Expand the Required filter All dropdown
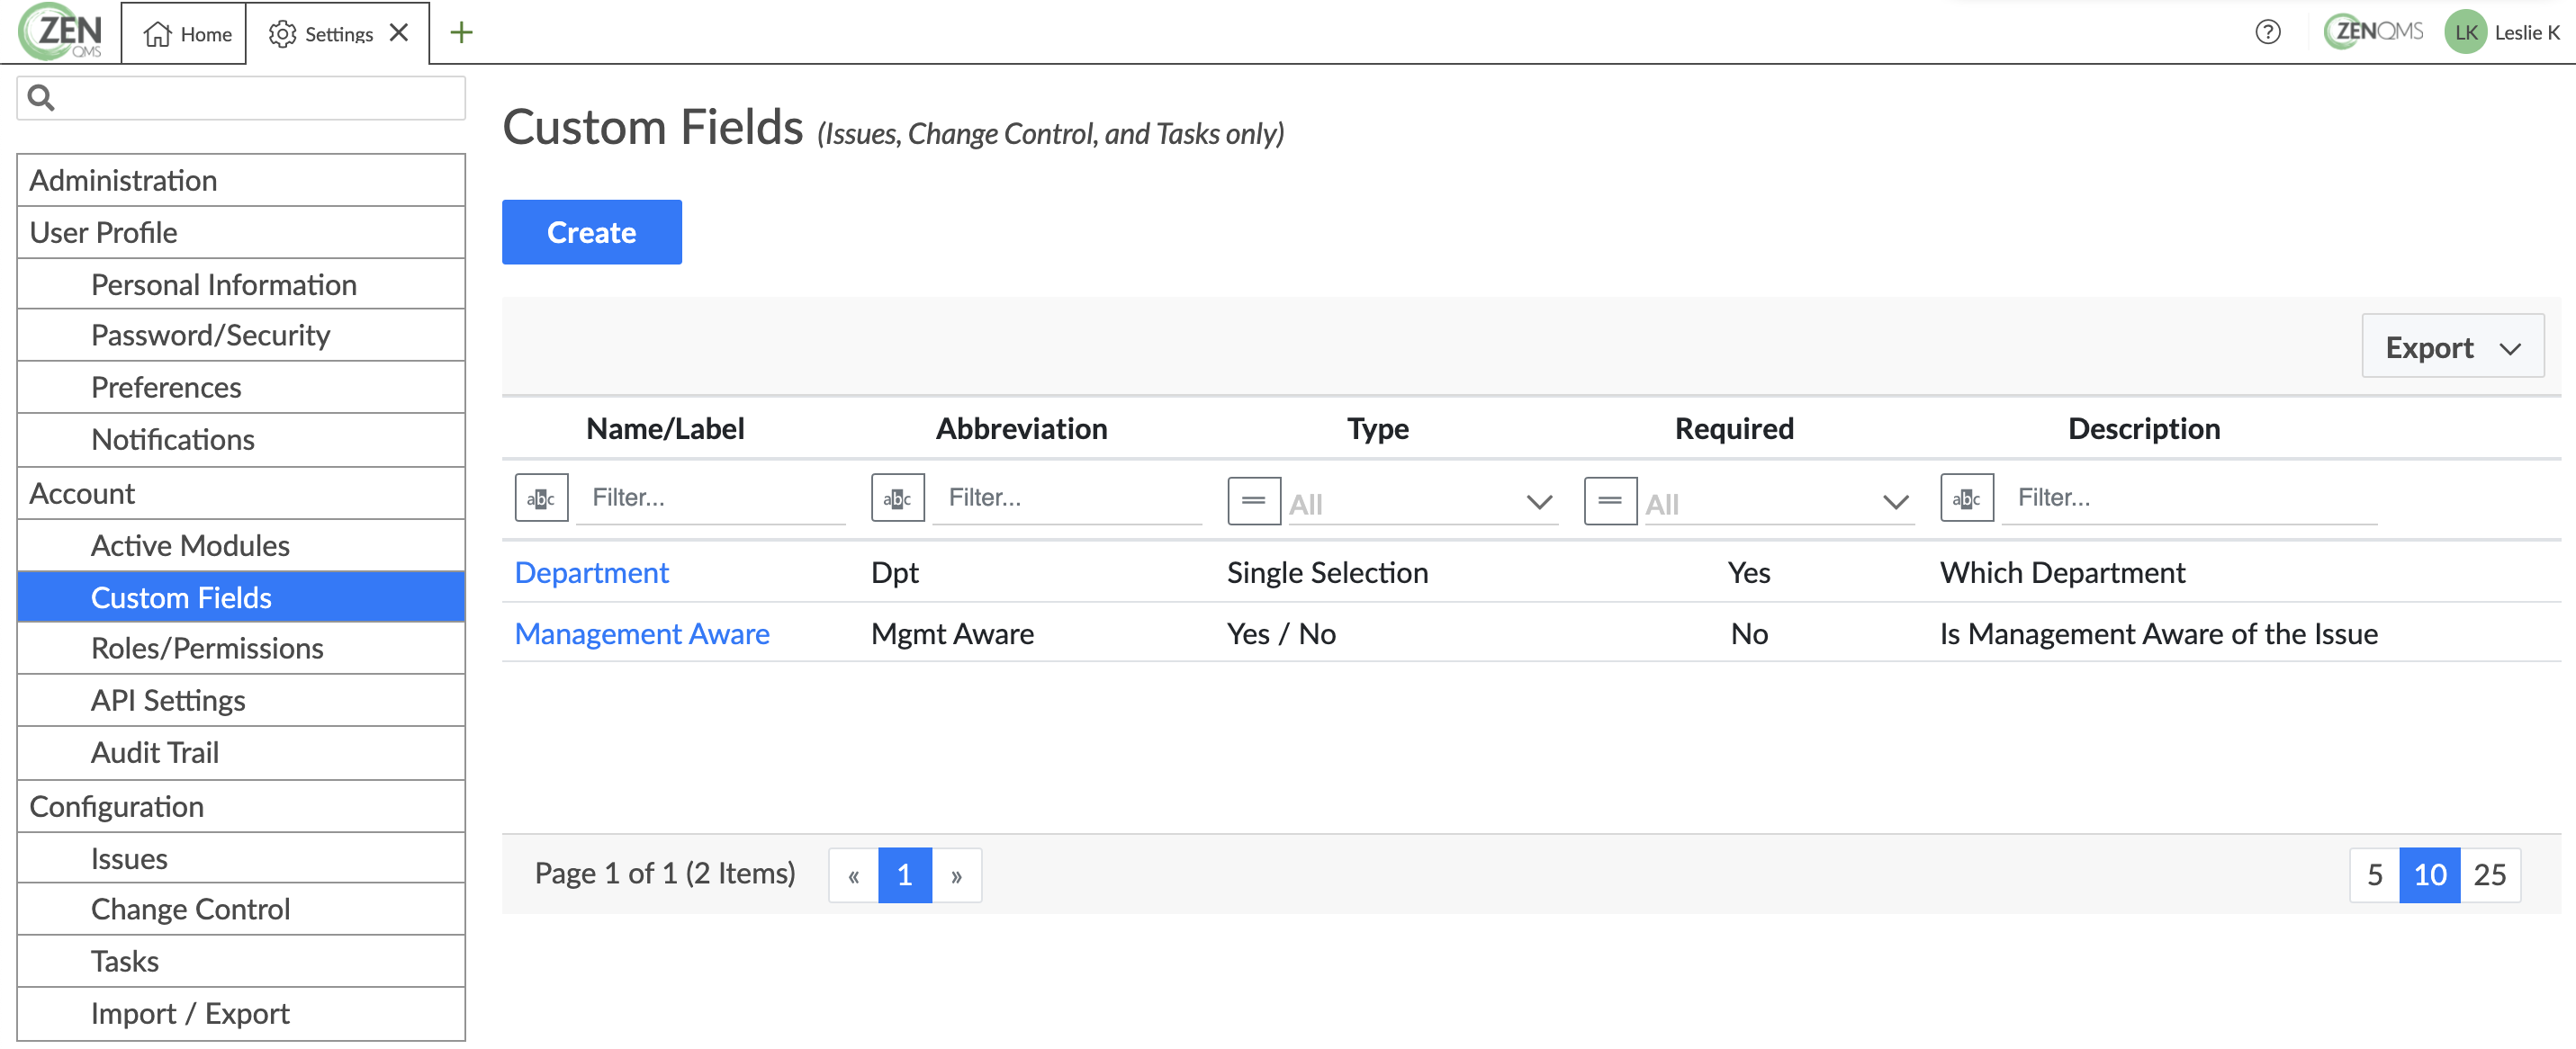The height and width of the screenshot is (1049, 2576). (x=1779, y=503)
